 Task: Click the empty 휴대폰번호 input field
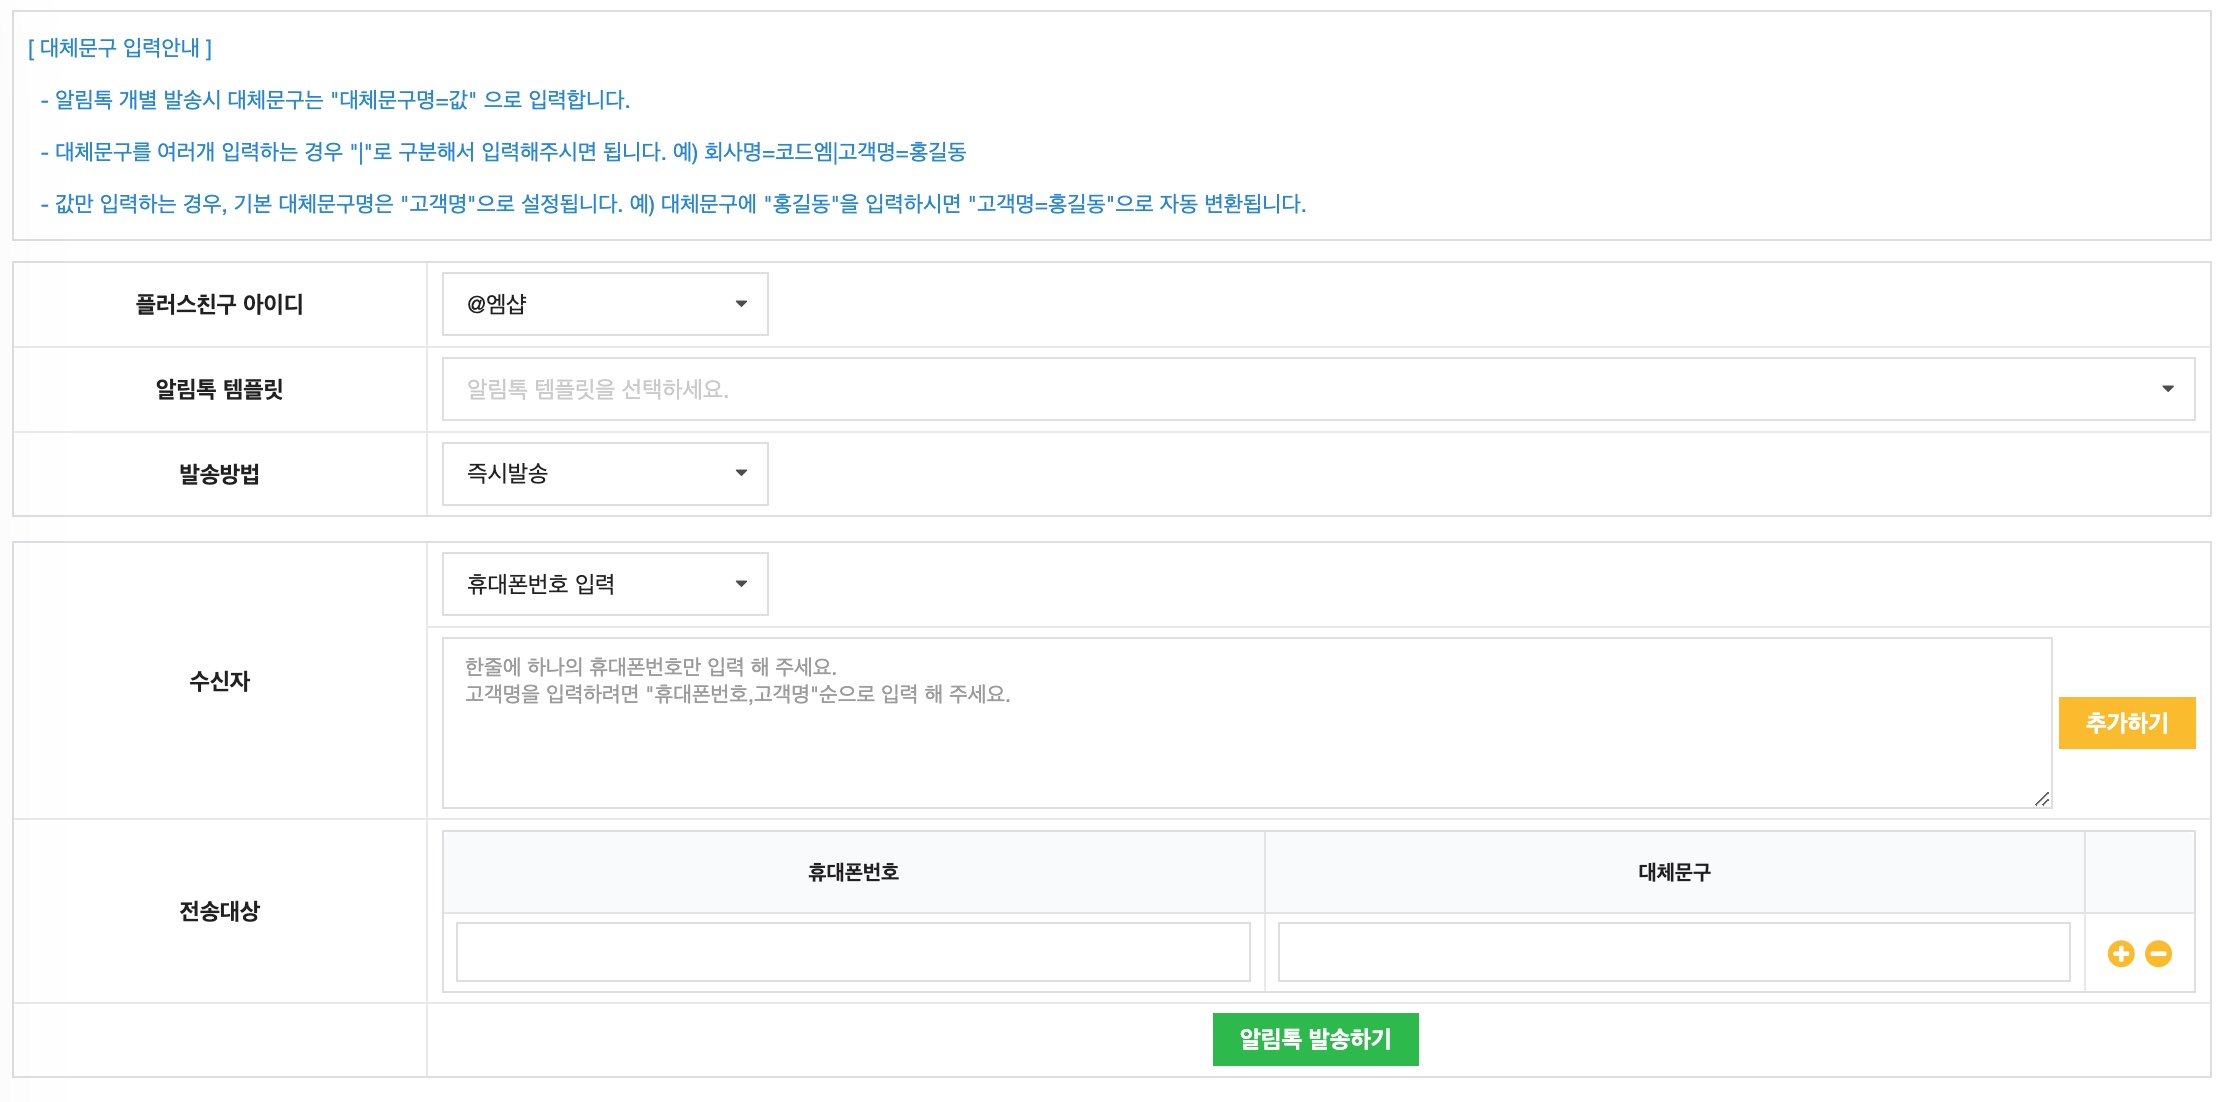(852, 952)
